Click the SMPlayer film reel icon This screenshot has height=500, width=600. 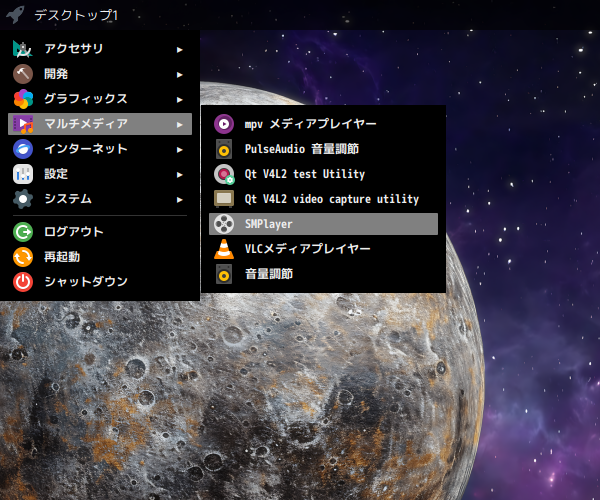pyautogui.click(x=224, y=224)
